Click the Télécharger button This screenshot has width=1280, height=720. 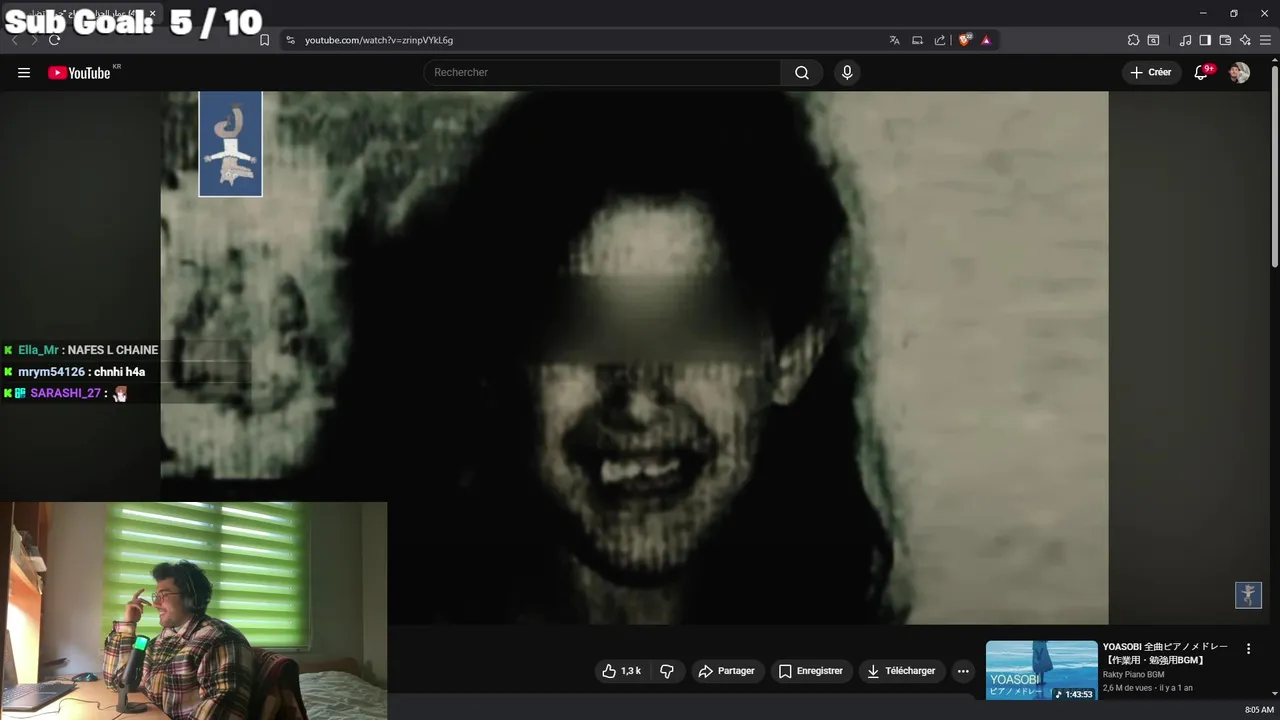tap(901, 671)
